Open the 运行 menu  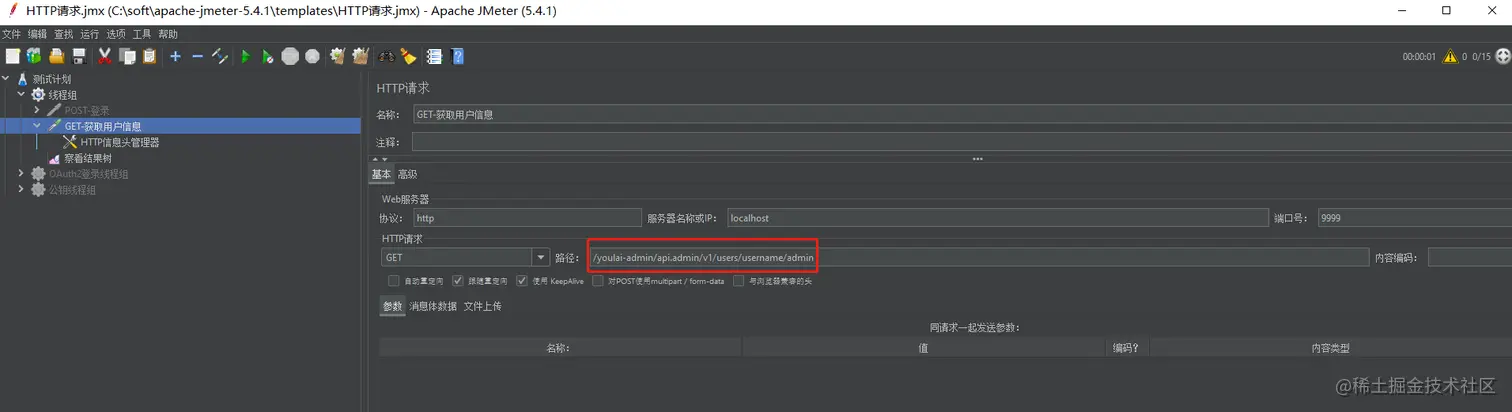click(x=90, y=34)
